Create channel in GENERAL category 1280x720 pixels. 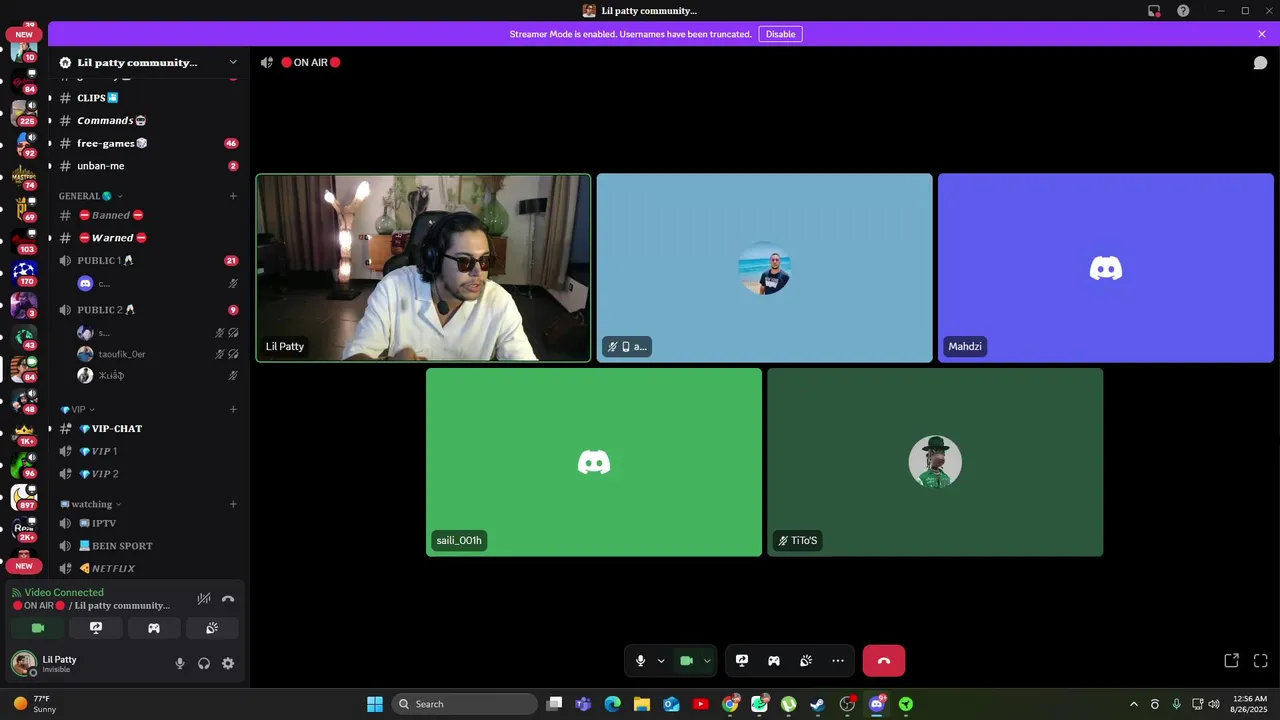click(233, 196)
